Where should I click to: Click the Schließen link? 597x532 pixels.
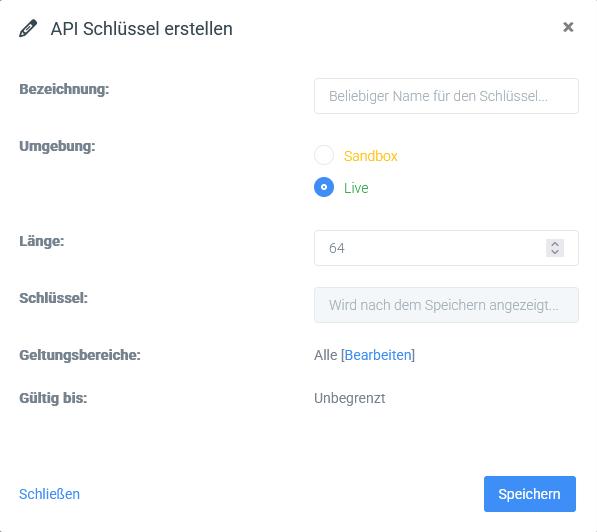coord(49,494)
